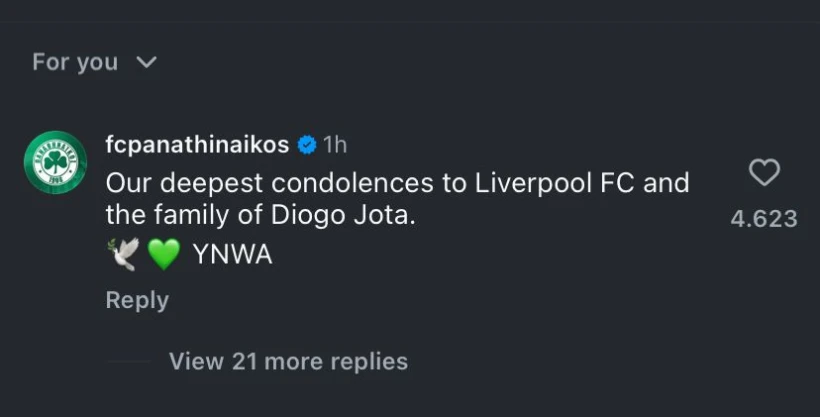Click the green heart emoji
Screen dimensions: 820x417
click(x=164, y=254)
